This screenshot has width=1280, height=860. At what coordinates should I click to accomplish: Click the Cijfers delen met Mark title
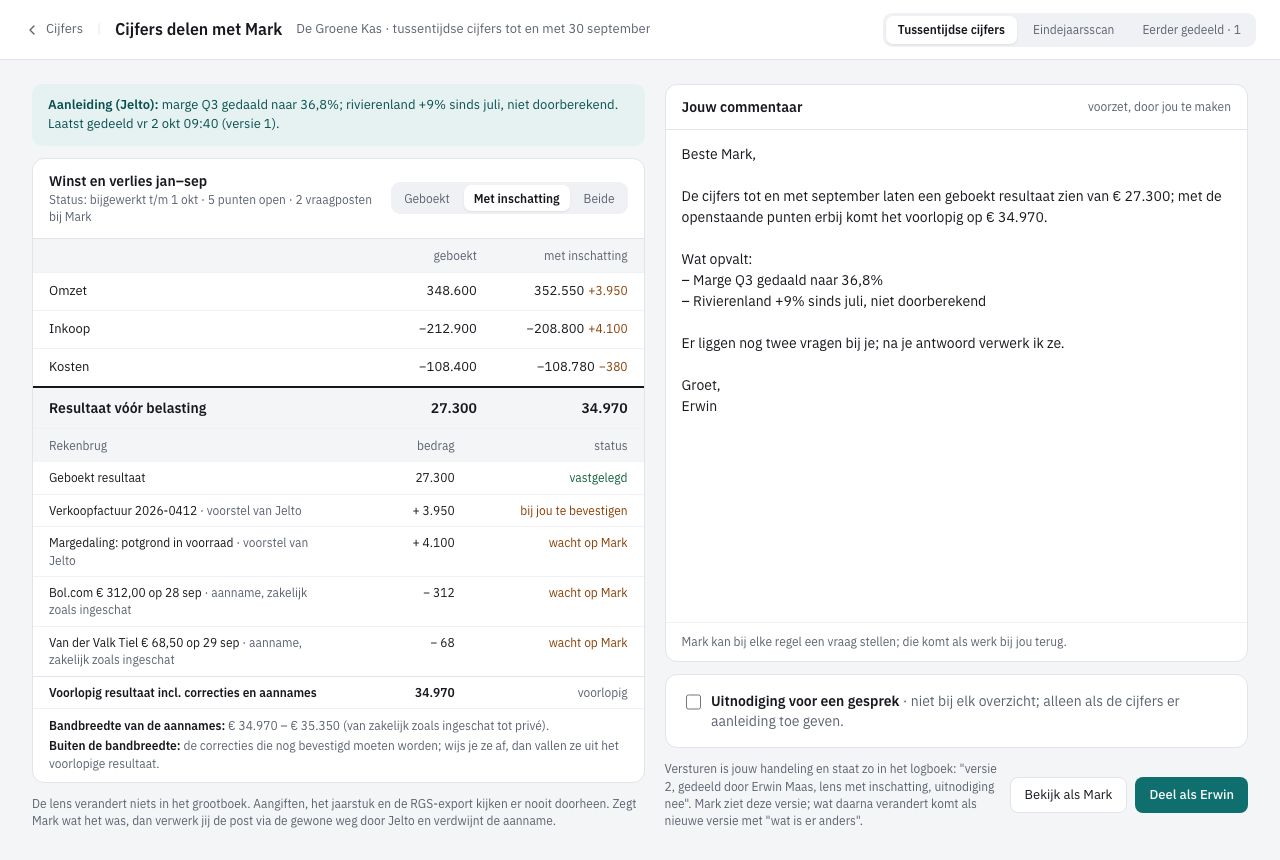pos(199,29)
